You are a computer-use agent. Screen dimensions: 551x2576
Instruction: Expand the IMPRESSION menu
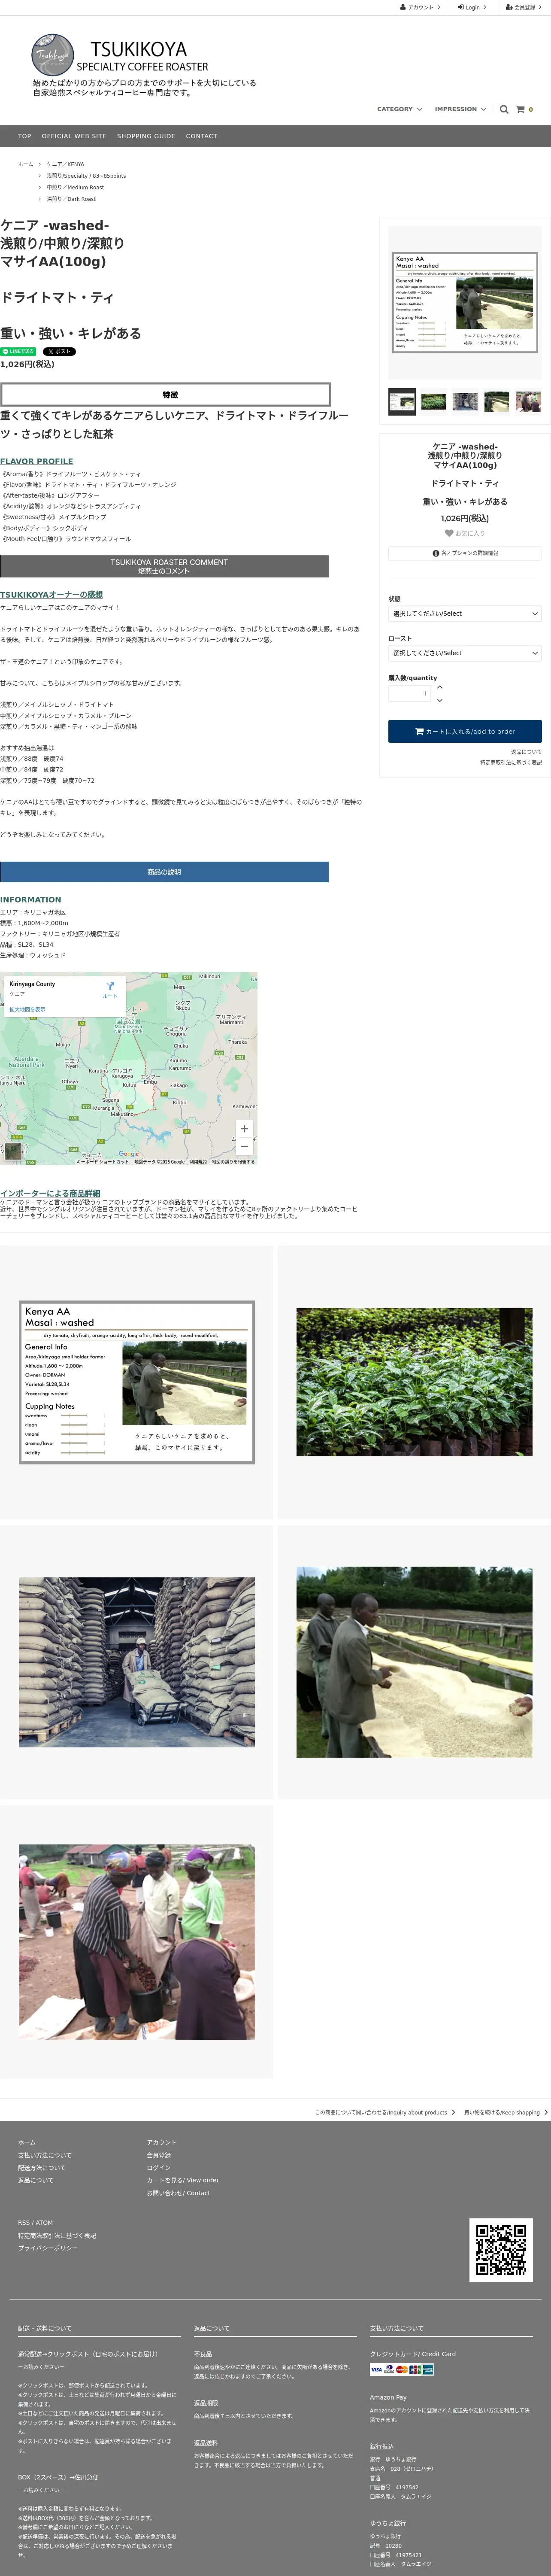click(460, 109)
